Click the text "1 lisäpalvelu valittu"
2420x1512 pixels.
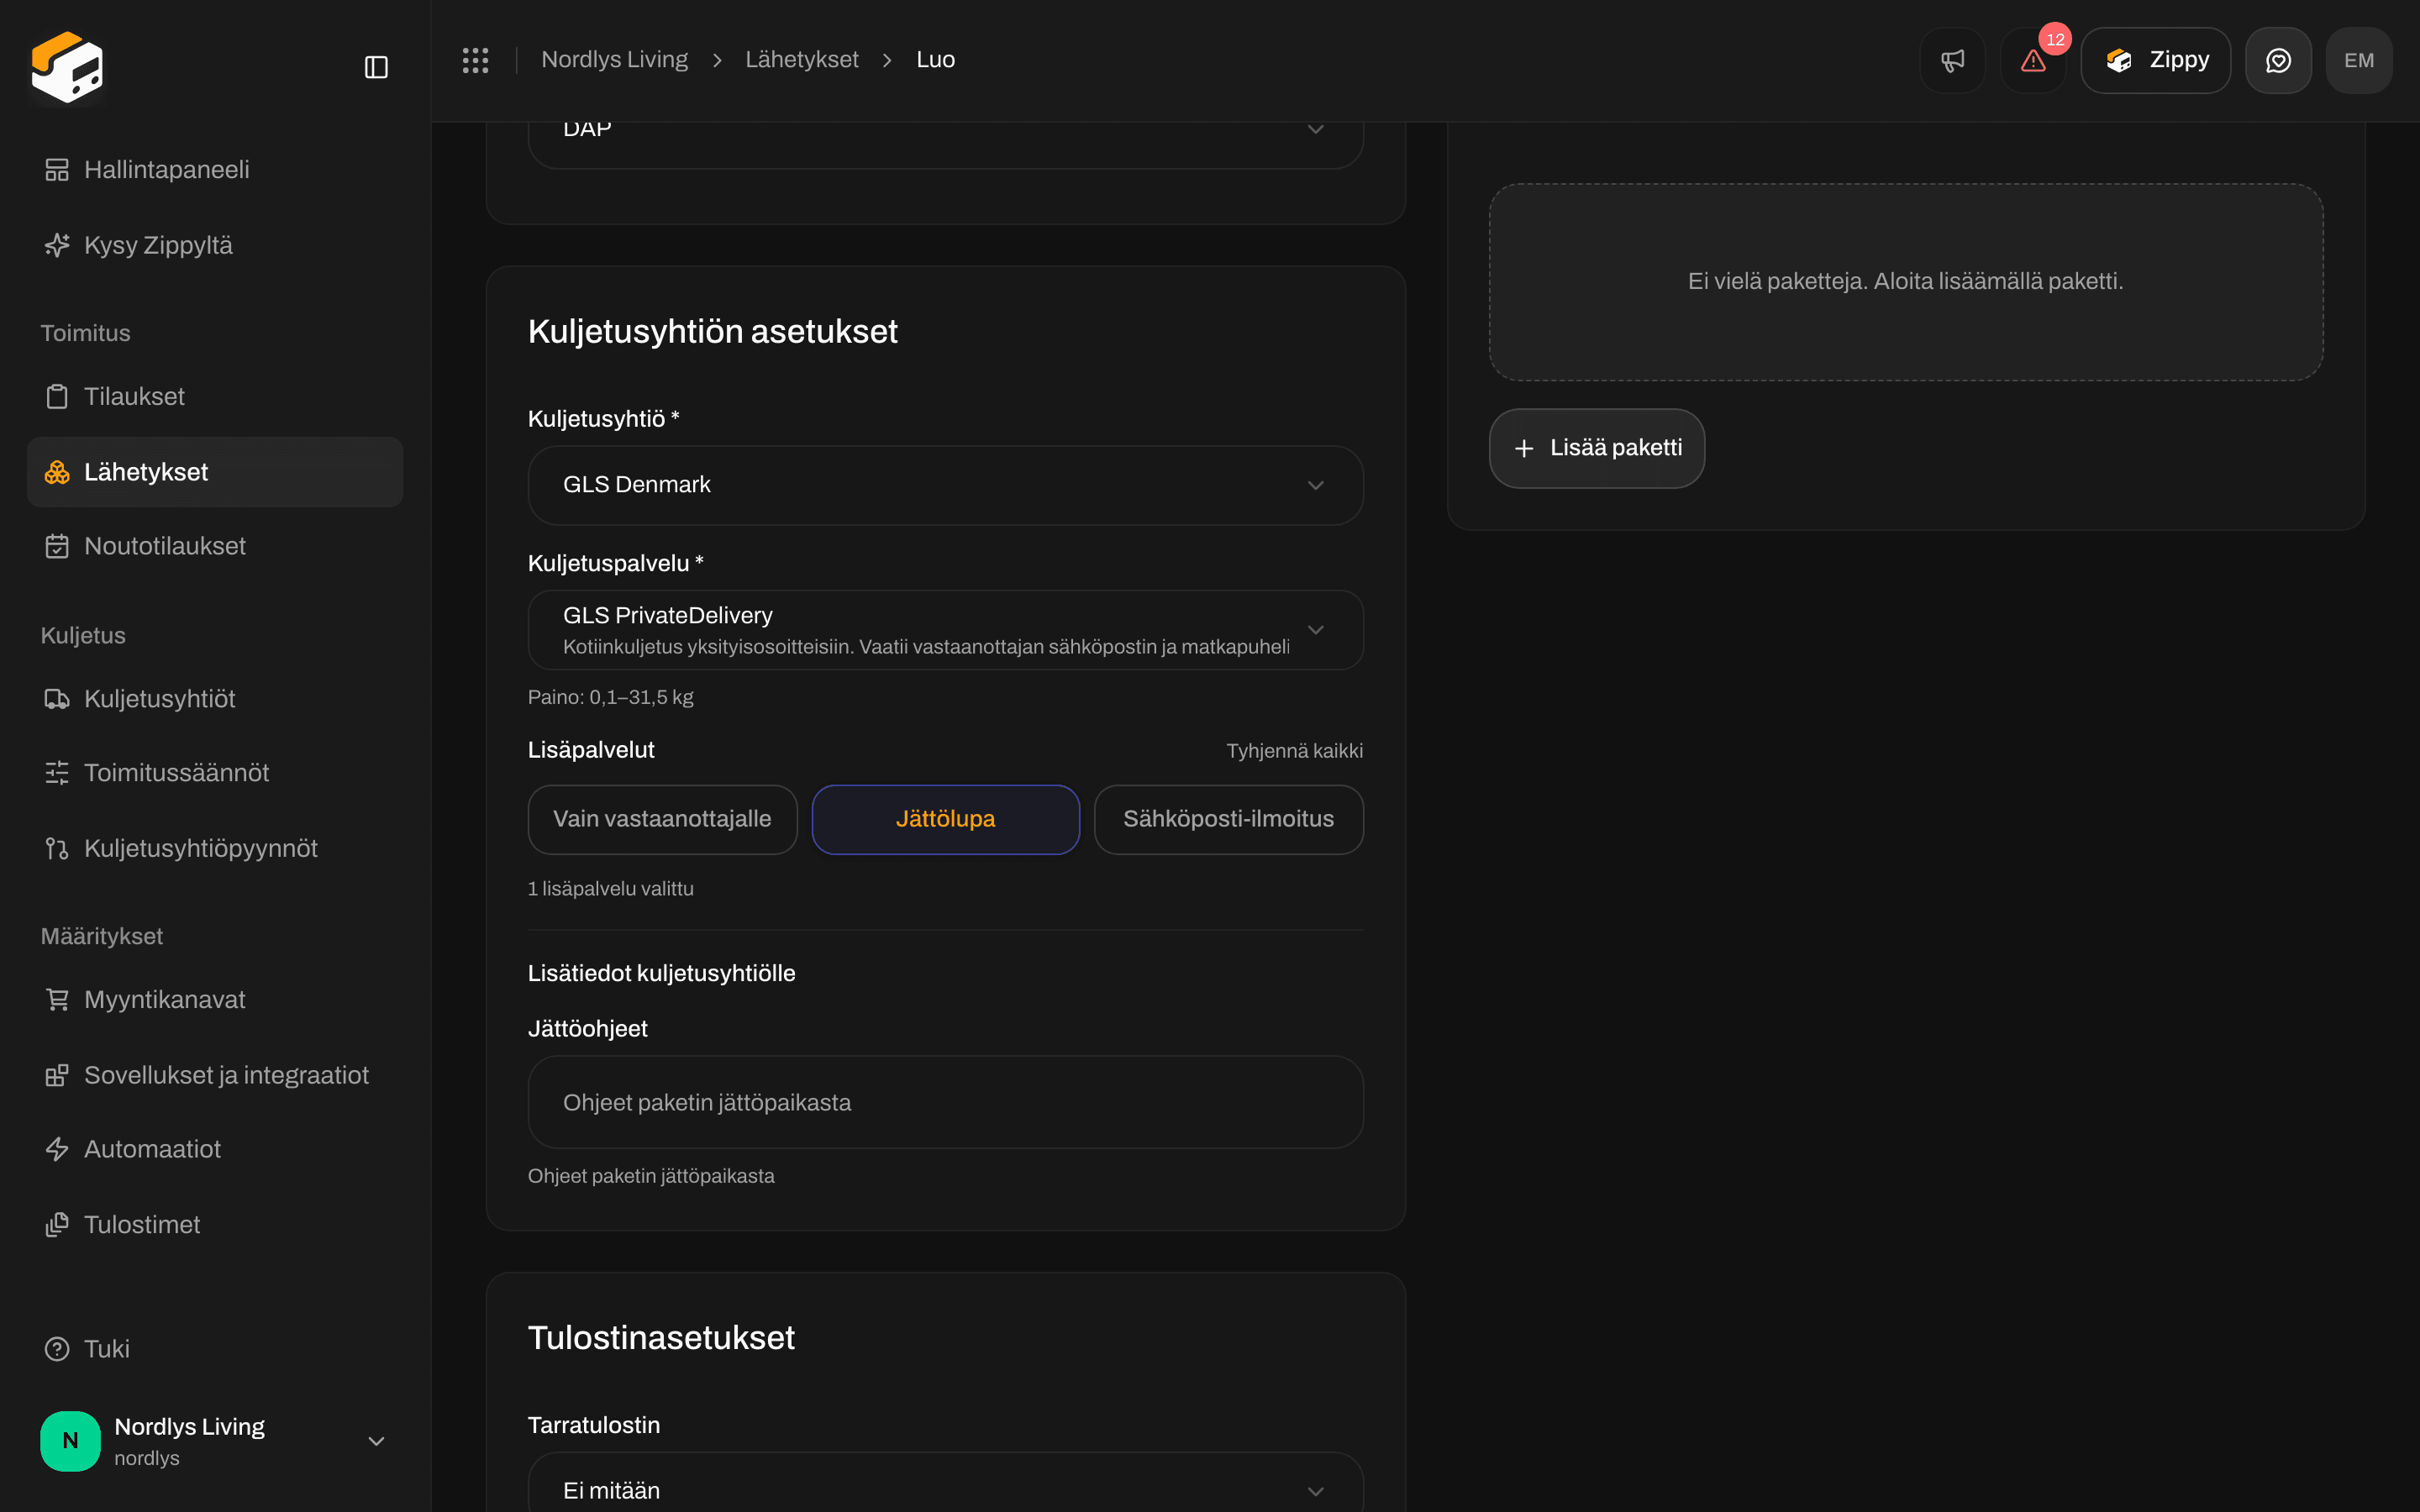coord(610,889)
